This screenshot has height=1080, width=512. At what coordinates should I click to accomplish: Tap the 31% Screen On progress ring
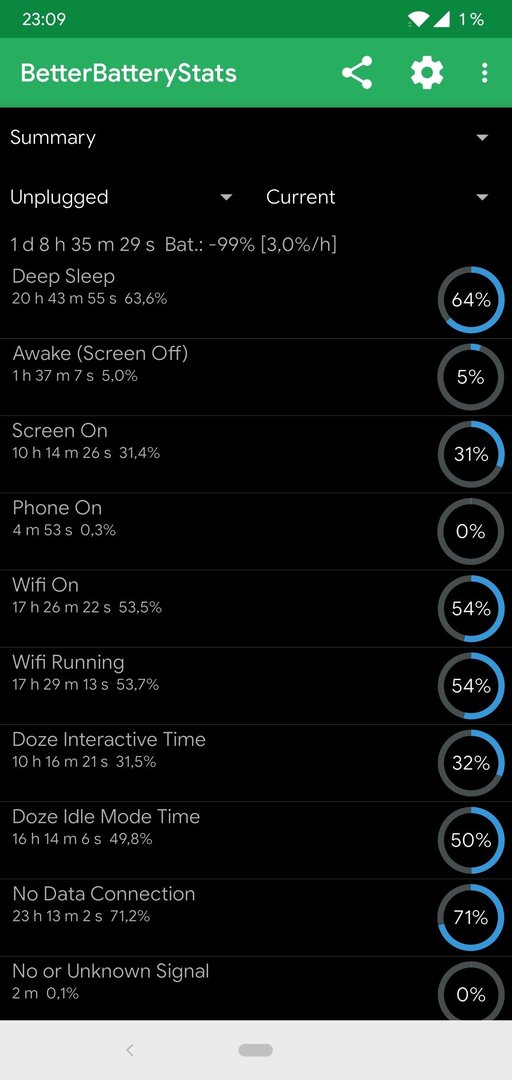[471, 454]
